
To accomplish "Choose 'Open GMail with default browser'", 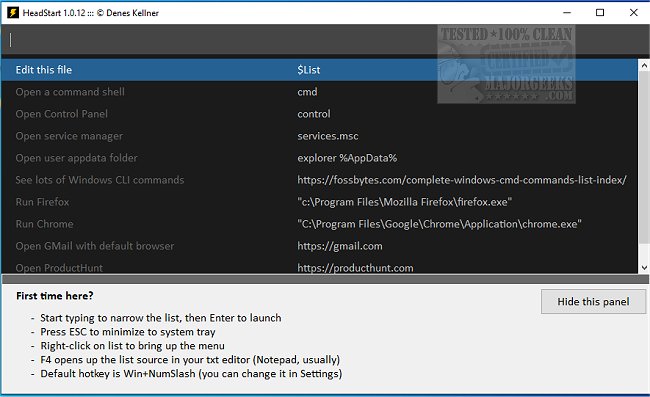I will (320, 246).
